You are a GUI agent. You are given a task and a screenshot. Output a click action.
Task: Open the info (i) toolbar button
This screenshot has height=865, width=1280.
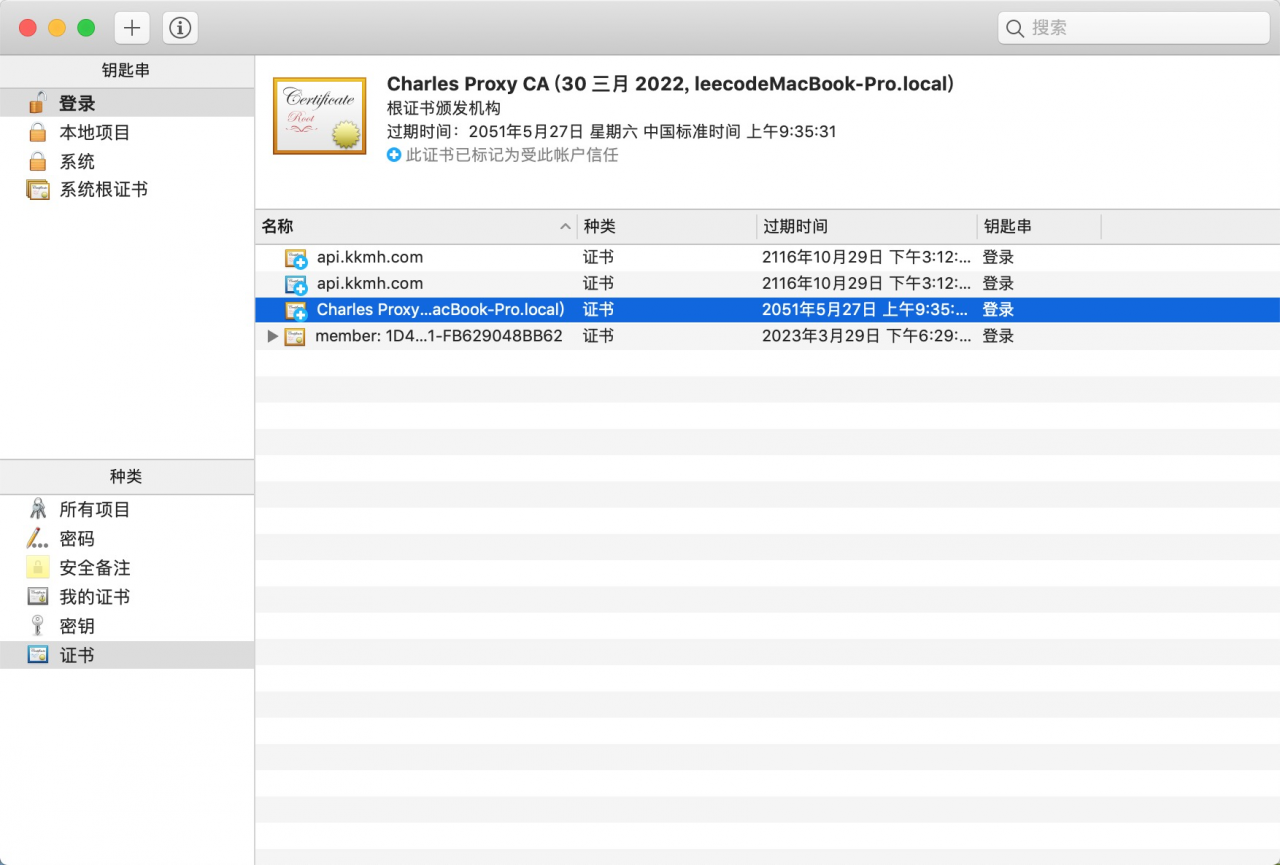(180, 28)
